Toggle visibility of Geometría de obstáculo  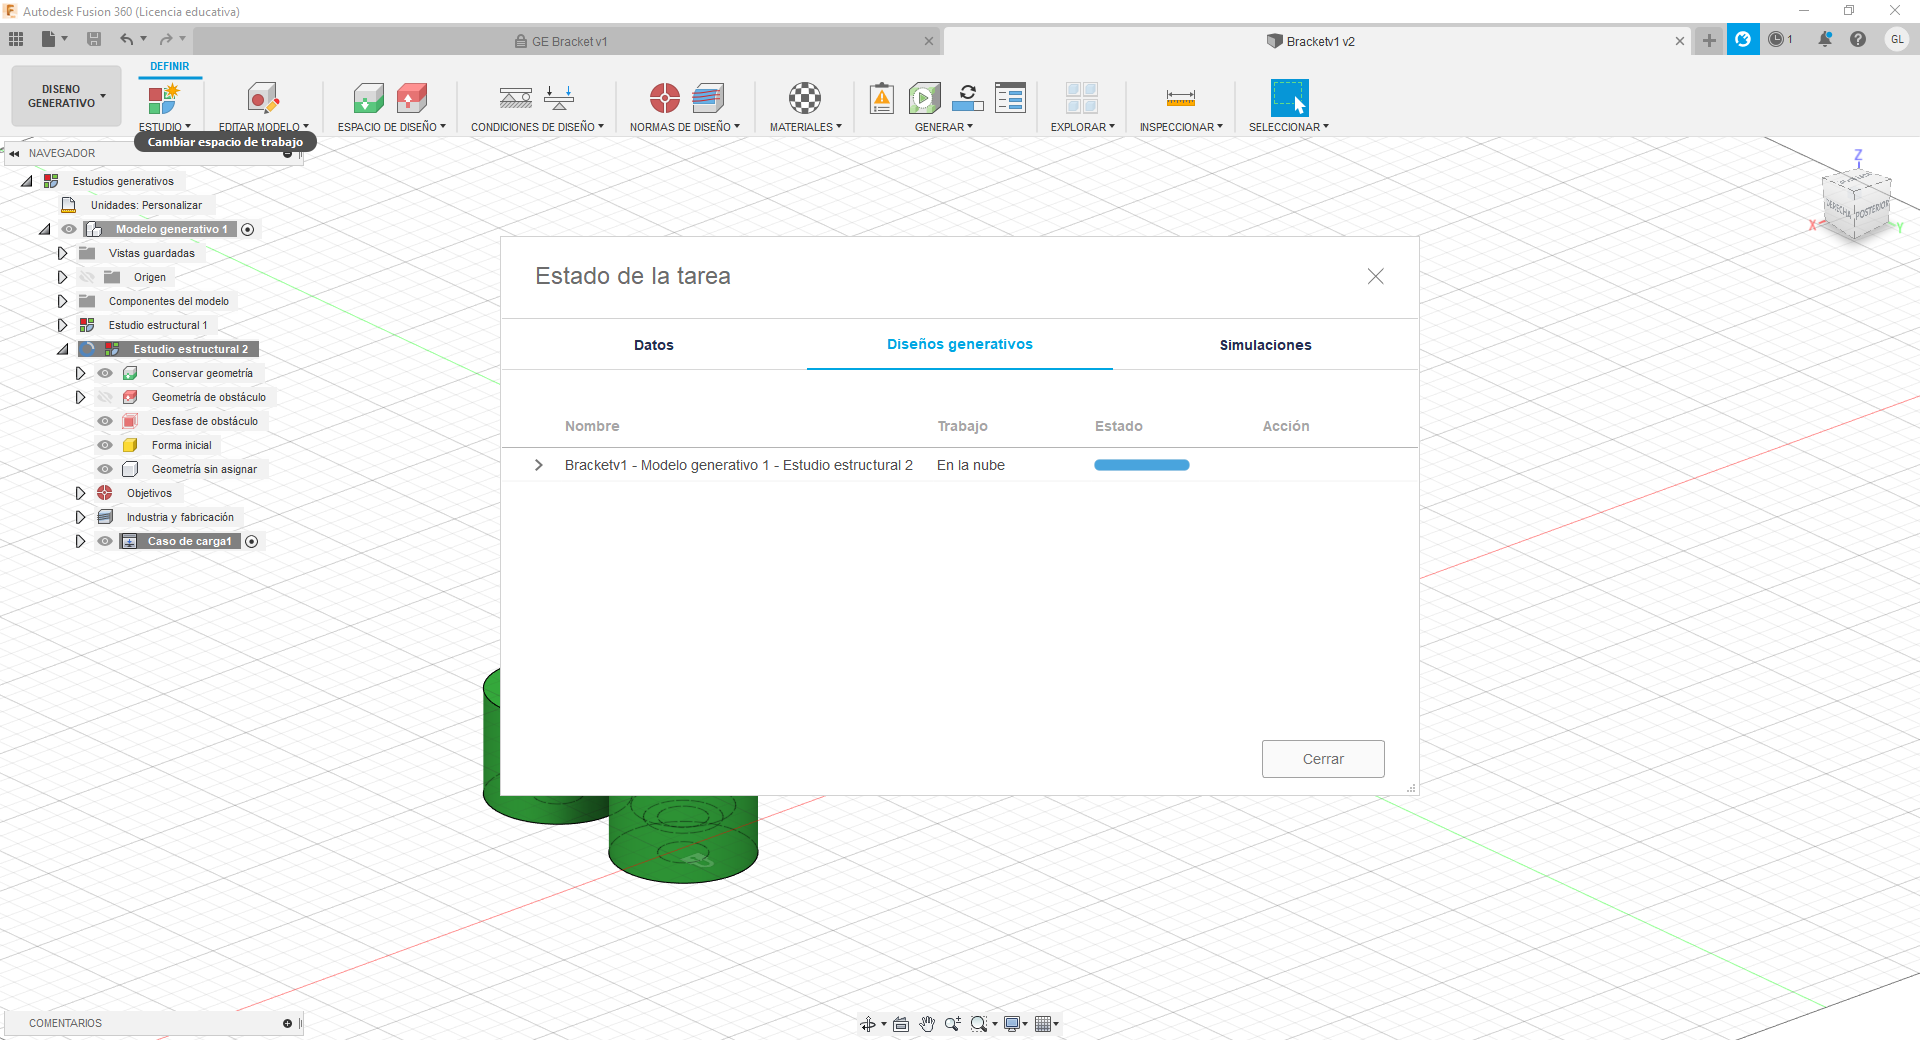pyautogui.click(x=105, y=397)
